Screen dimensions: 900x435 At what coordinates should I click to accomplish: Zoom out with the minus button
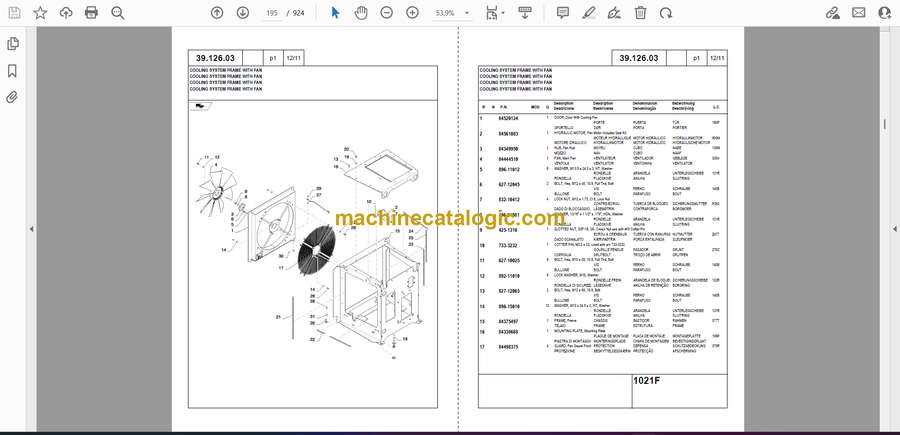click(x=387, y=13)
